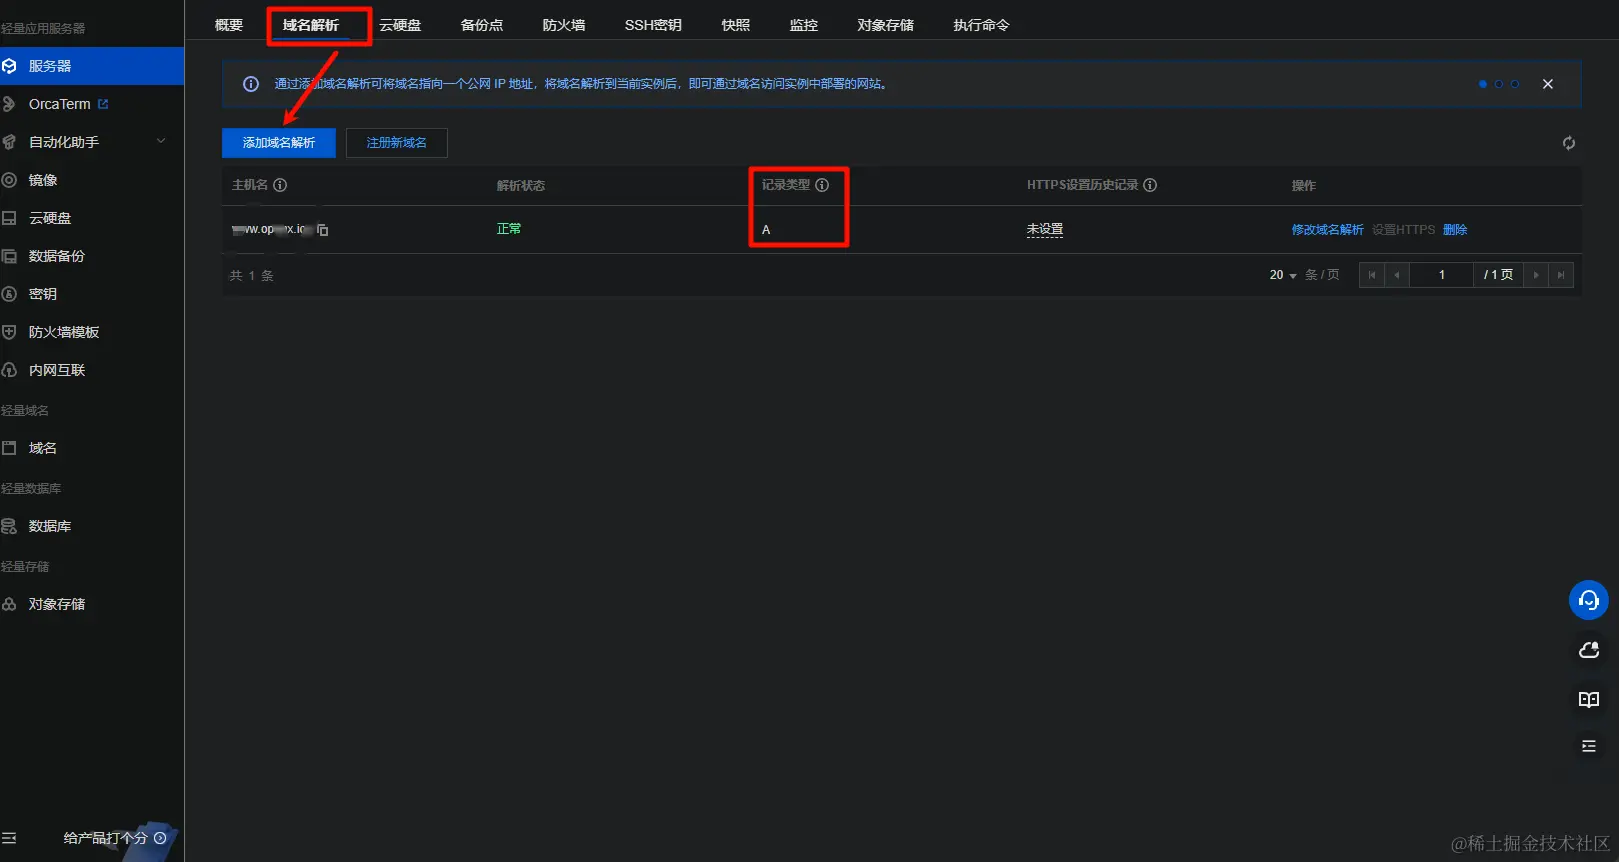Switch to the 监控 tab
The height and width of the screenshot is (862, 1619).
tap(804, 25)
